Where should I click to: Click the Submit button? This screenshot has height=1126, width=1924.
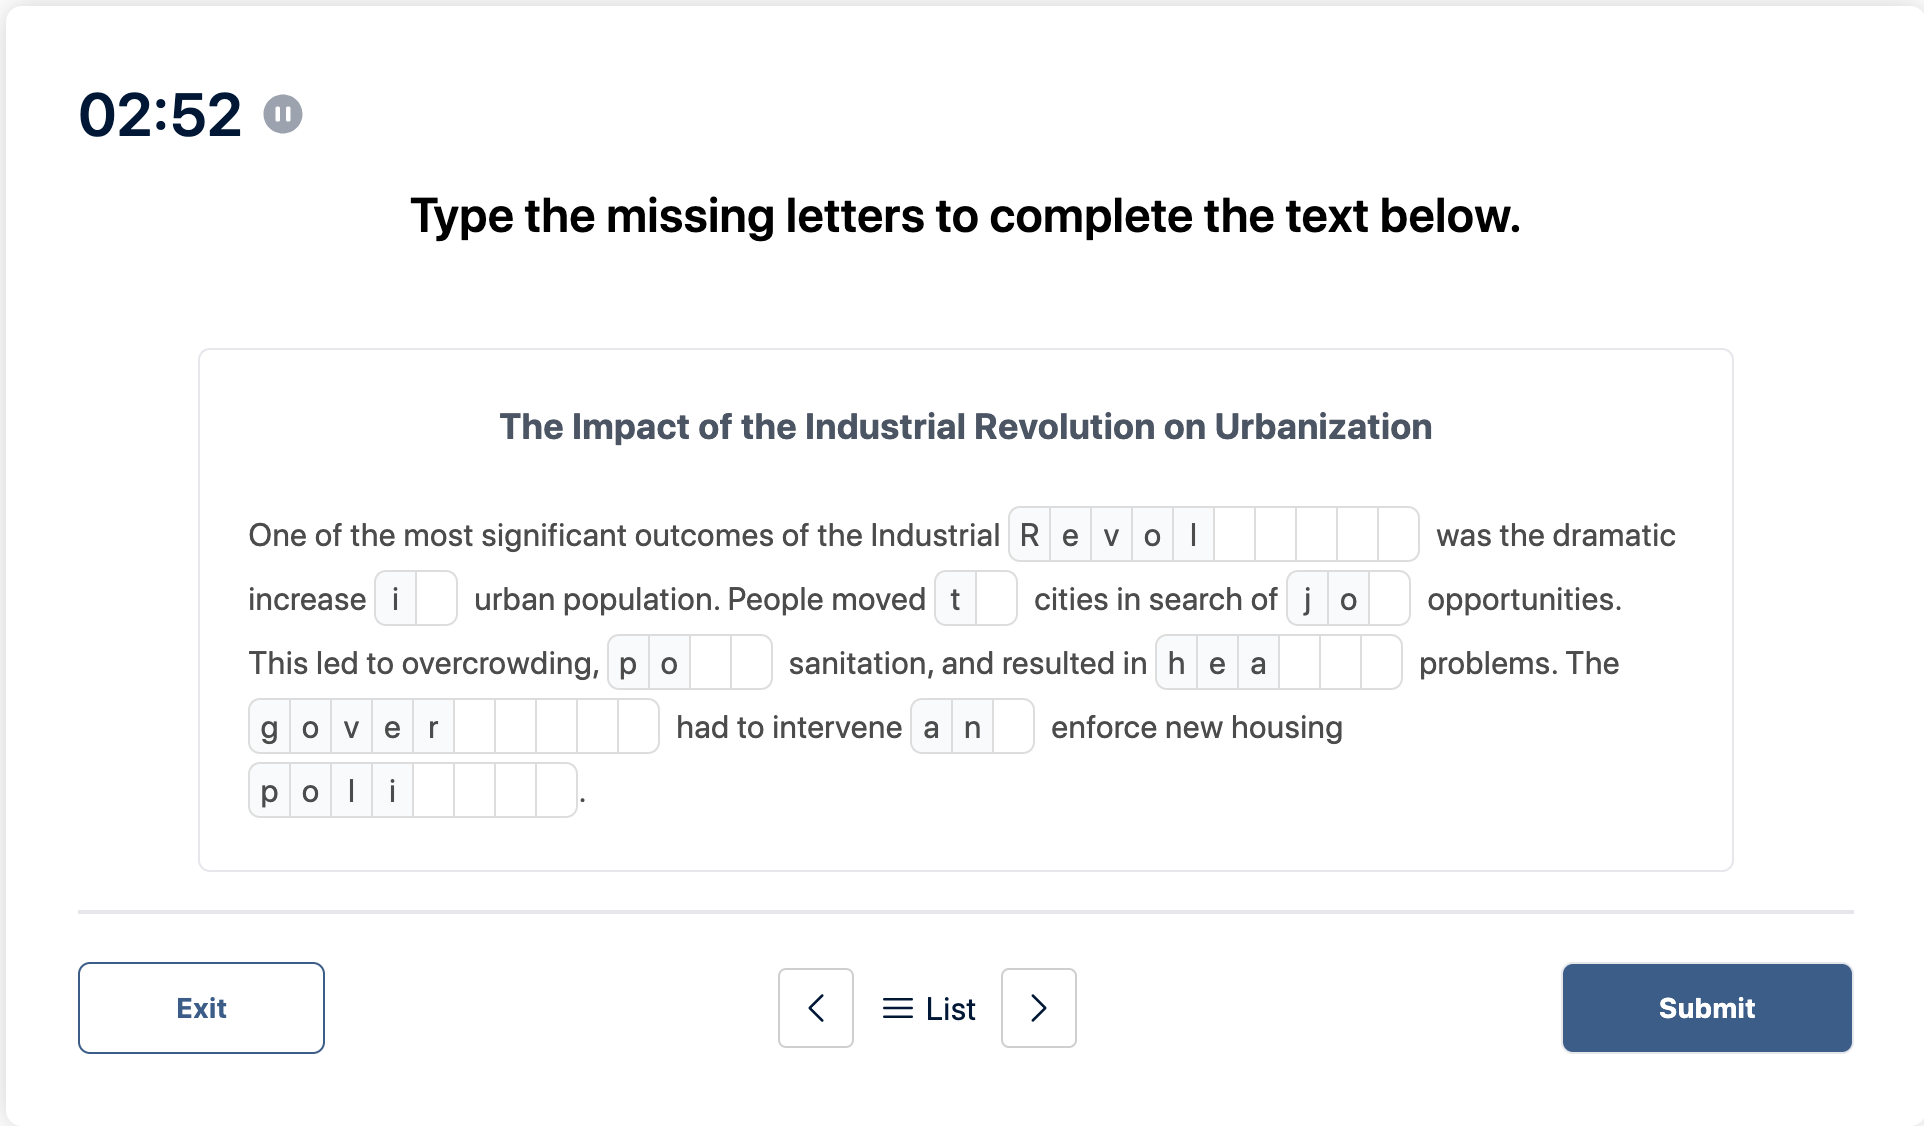coord(1706,1009)
